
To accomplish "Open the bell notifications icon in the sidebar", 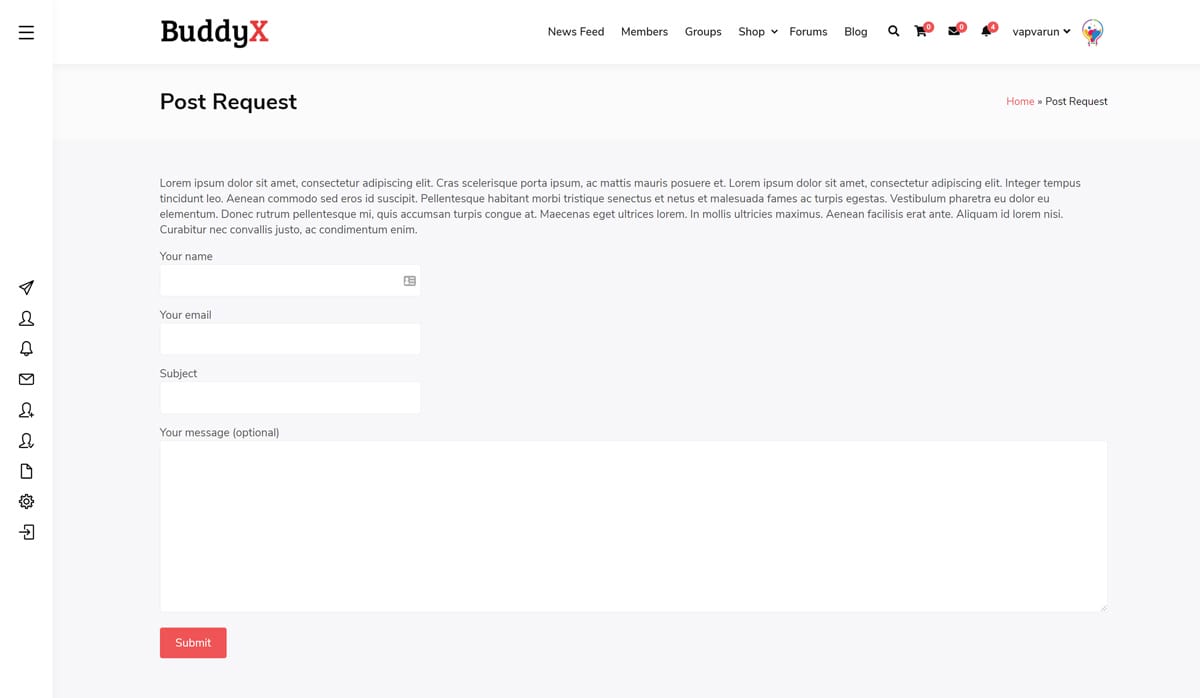I will 26,349.
